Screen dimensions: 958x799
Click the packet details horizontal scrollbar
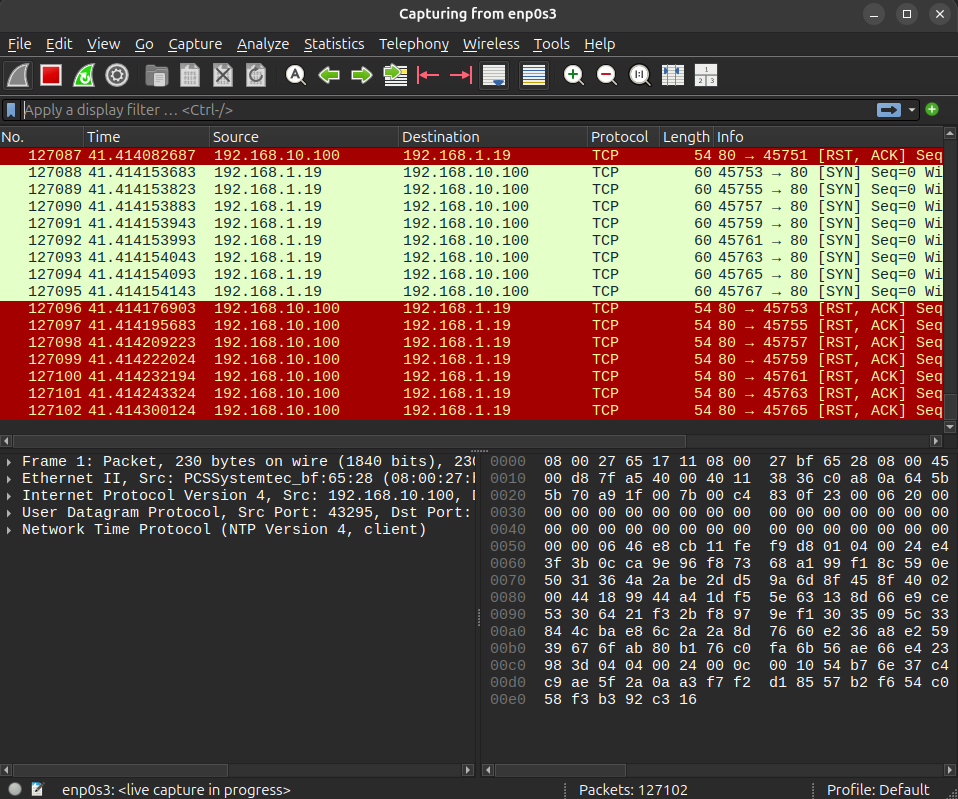coord(120,770)
